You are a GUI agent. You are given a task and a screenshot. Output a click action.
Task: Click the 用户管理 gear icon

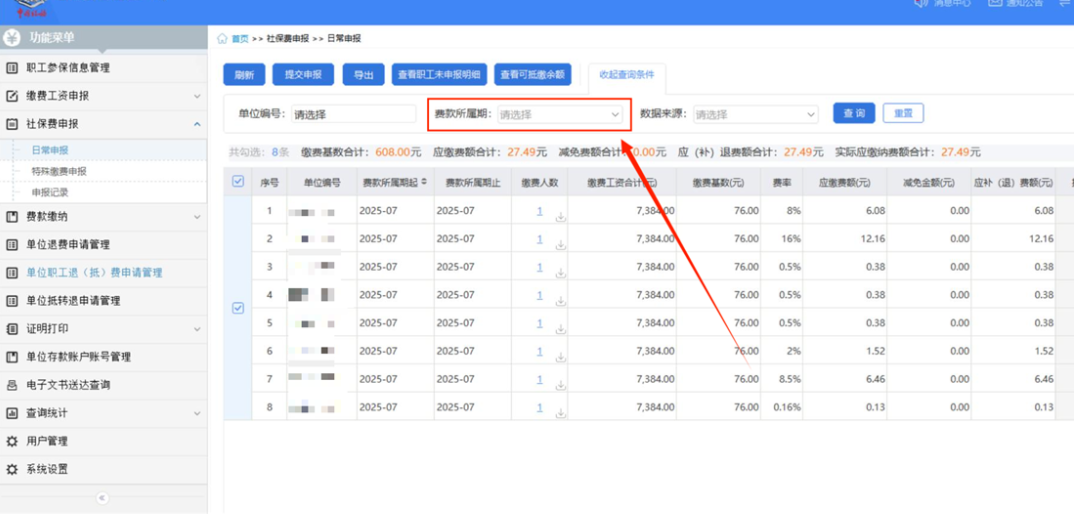(x=12, y=441)
